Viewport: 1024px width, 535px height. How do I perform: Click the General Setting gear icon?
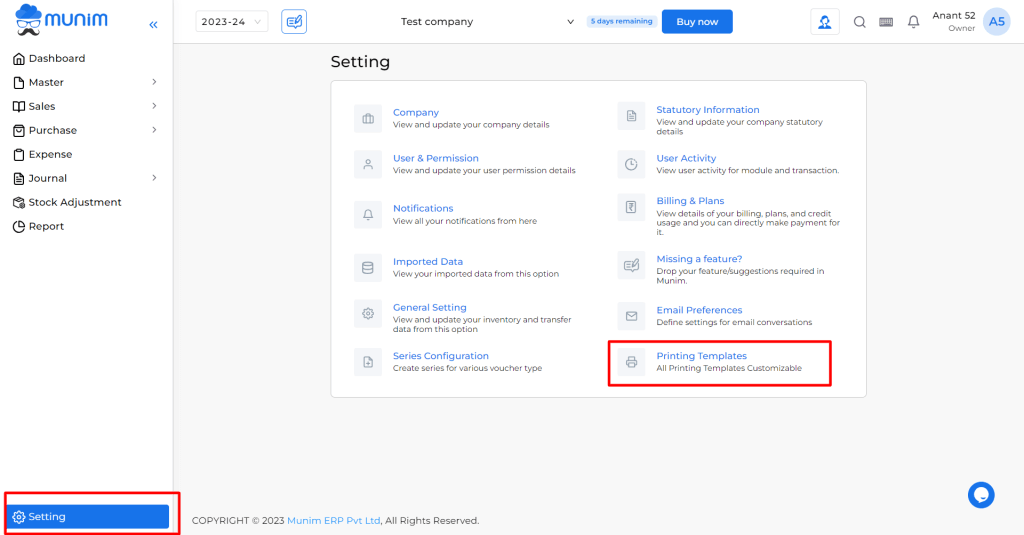pos(368,314)
